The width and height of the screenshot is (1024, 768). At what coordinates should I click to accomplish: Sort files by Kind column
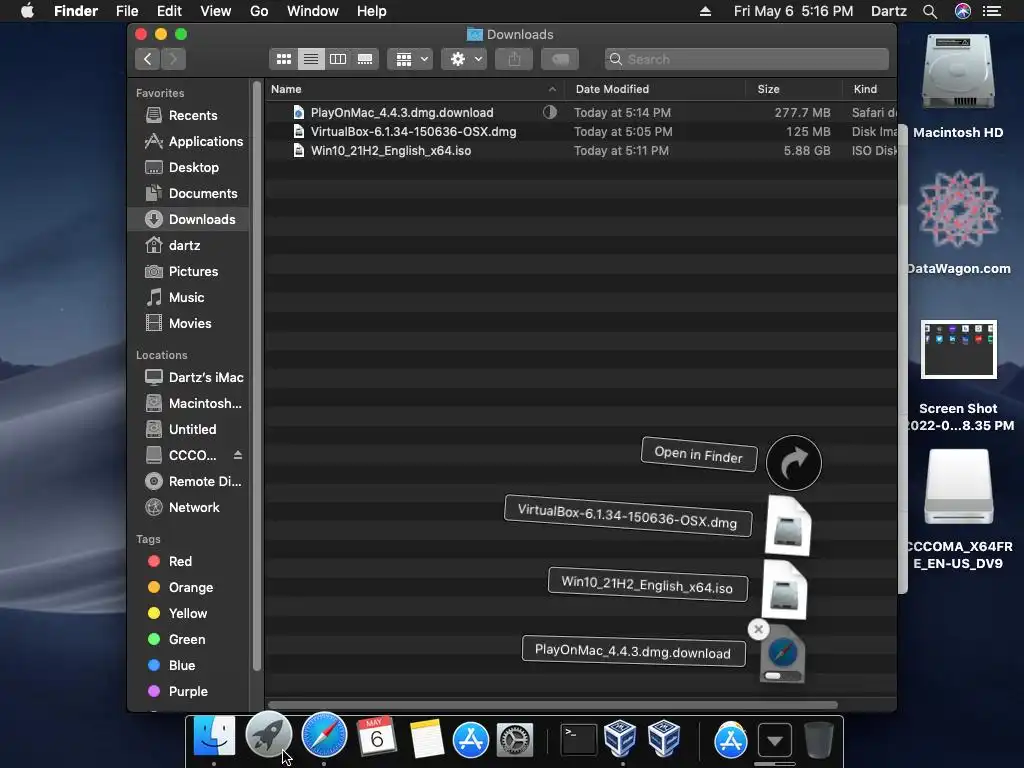pyautogui.click(x=869, y=89)
